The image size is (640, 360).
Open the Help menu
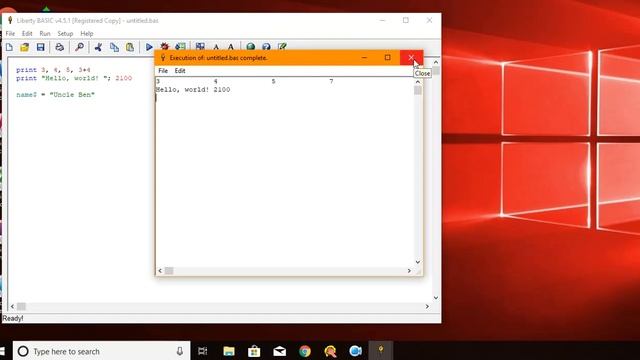pos(87,33)
